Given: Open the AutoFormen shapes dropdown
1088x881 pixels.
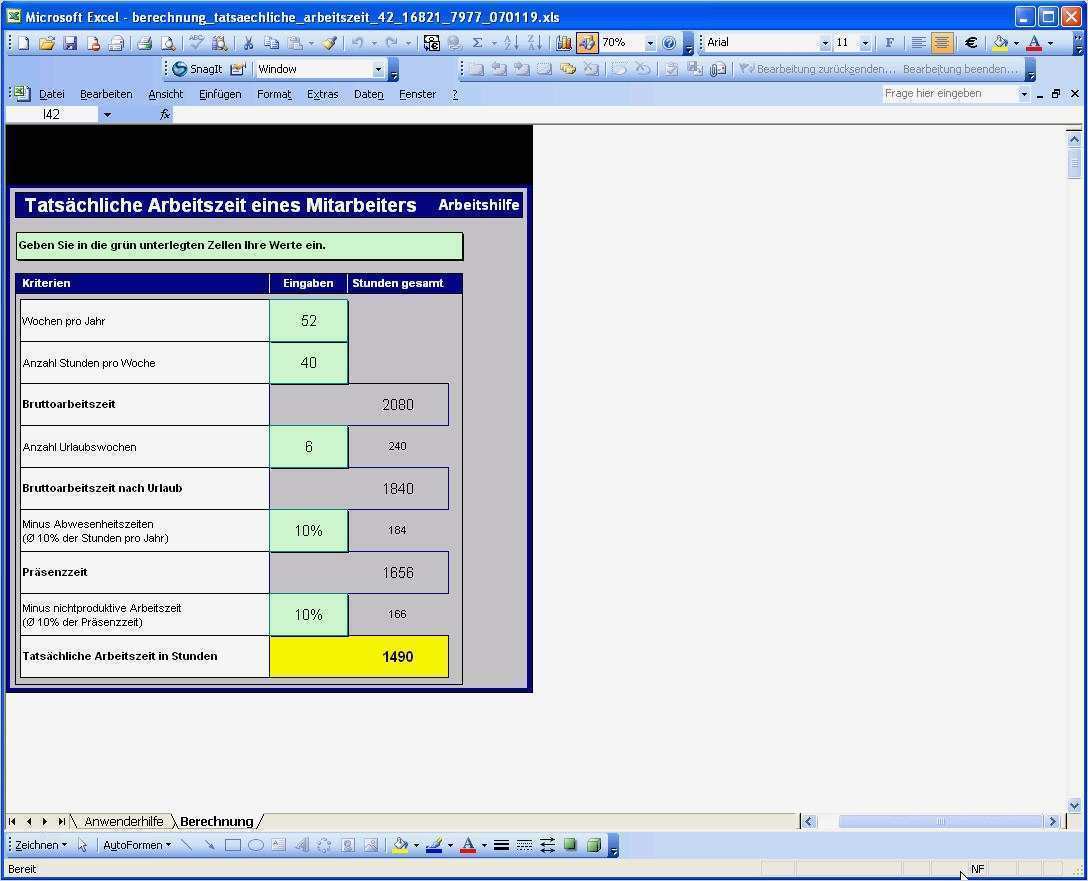Looking at the screenshot, I should [x=137, y=845].
